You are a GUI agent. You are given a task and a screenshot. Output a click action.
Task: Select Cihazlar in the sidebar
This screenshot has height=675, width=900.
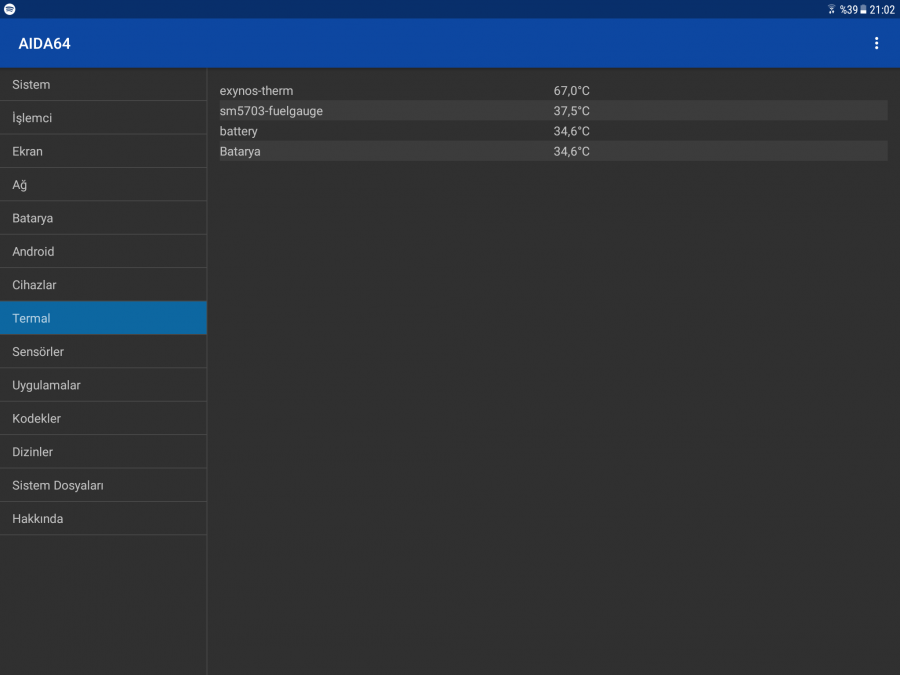point(103,284)
